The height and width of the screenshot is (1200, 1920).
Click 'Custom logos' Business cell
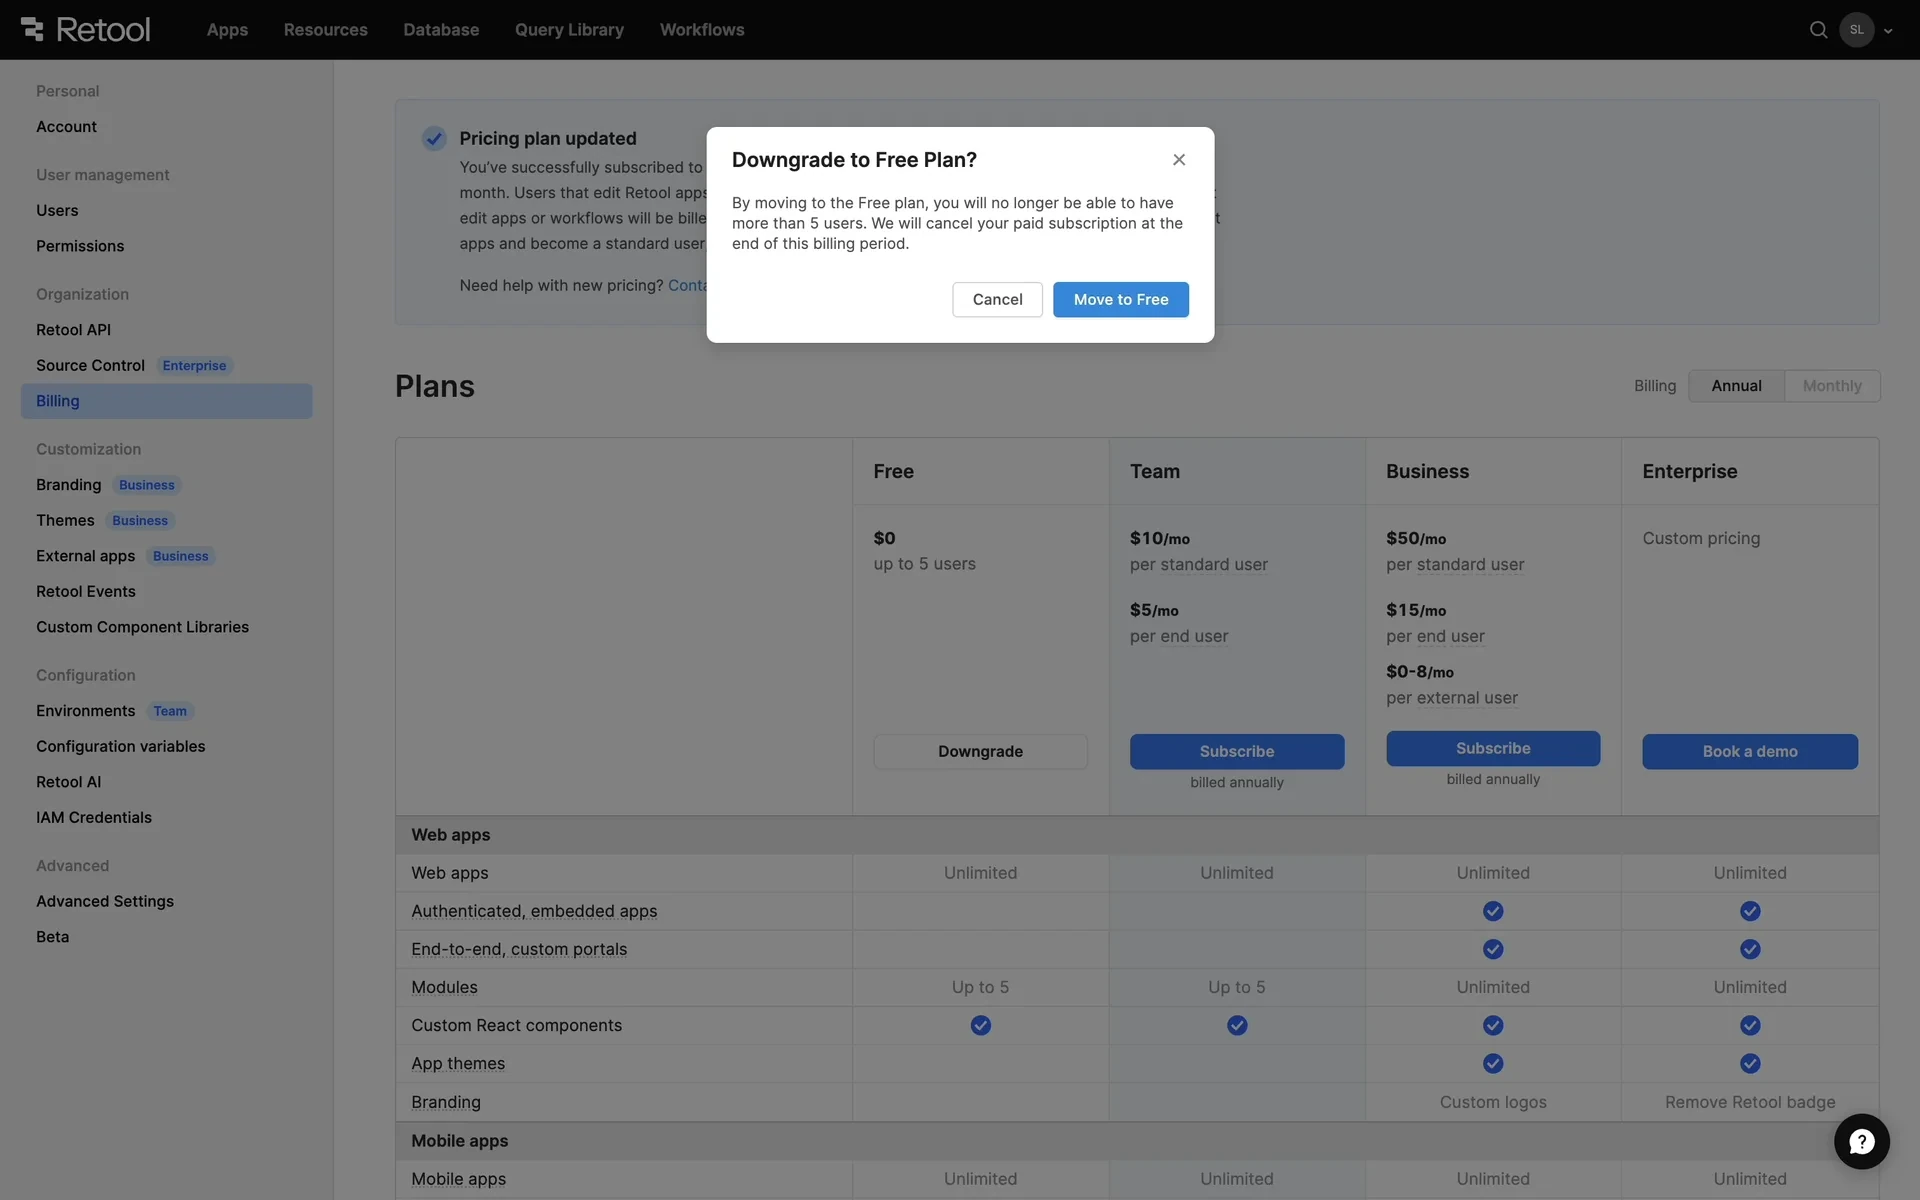[x=1493, y=1102]
